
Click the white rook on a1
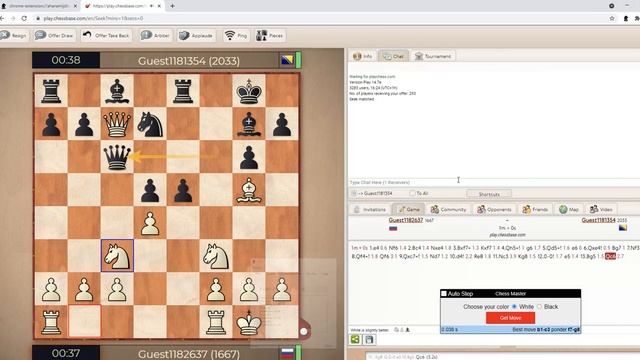(x=51, y=322)
